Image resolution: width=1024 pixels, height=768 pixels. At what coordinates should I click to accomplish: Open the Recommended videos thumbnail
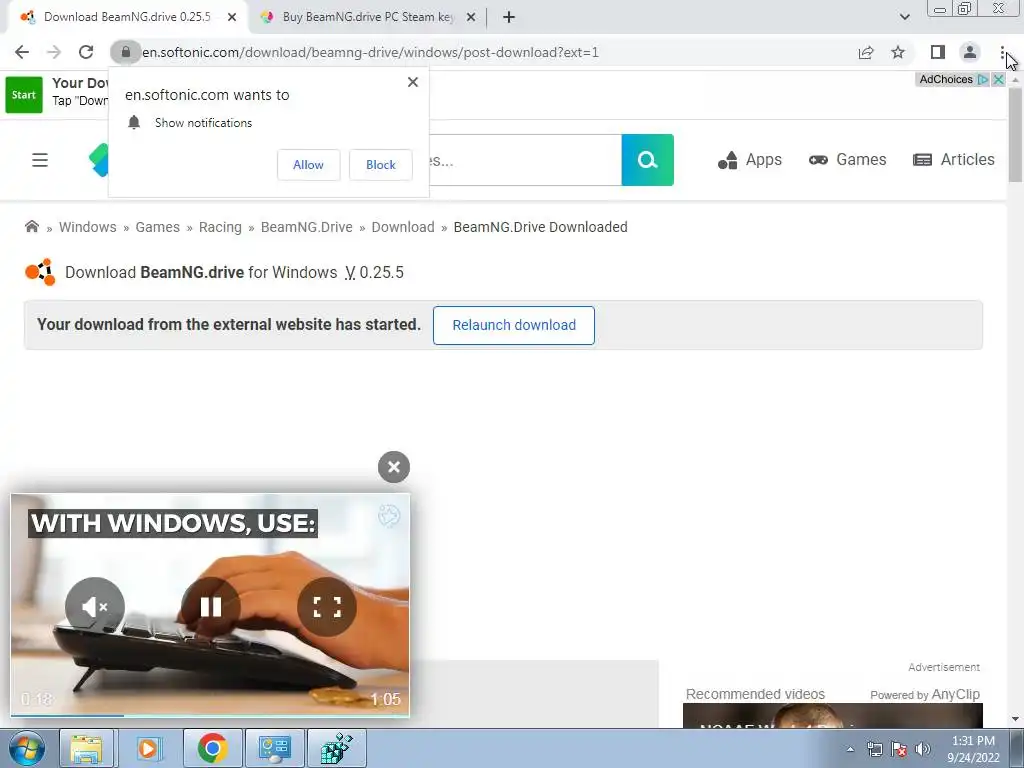pyautogui.click(x=832, y=716)
